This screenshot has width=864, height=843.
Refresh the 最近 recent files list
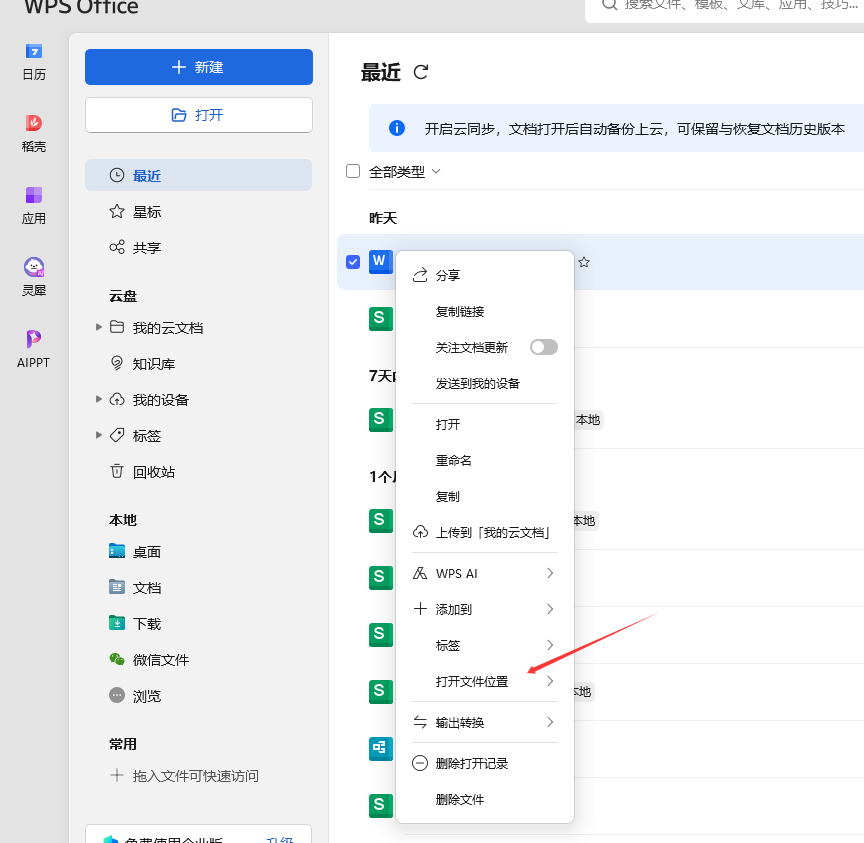pyautogui.click(x=421, y=72)
